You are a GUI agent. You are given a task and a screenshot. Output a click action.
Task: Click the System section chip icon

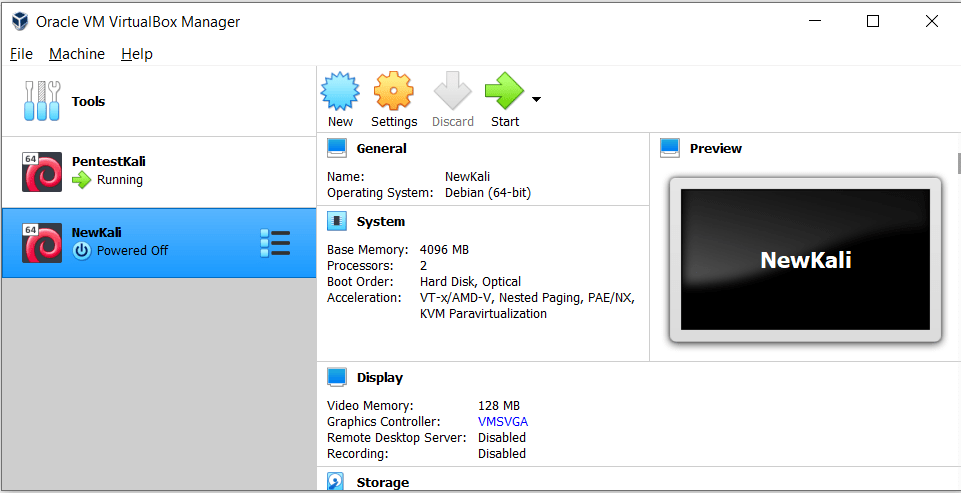click(x=337, y=222)
